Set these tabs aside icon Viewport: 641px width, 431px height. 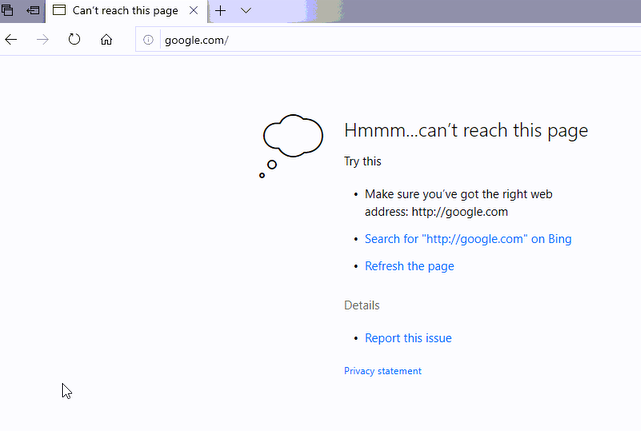tap(33, 10)
